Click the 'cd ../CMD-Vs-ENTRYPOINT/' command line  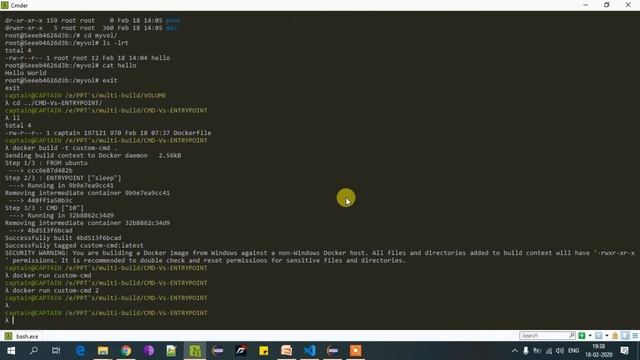53,103
